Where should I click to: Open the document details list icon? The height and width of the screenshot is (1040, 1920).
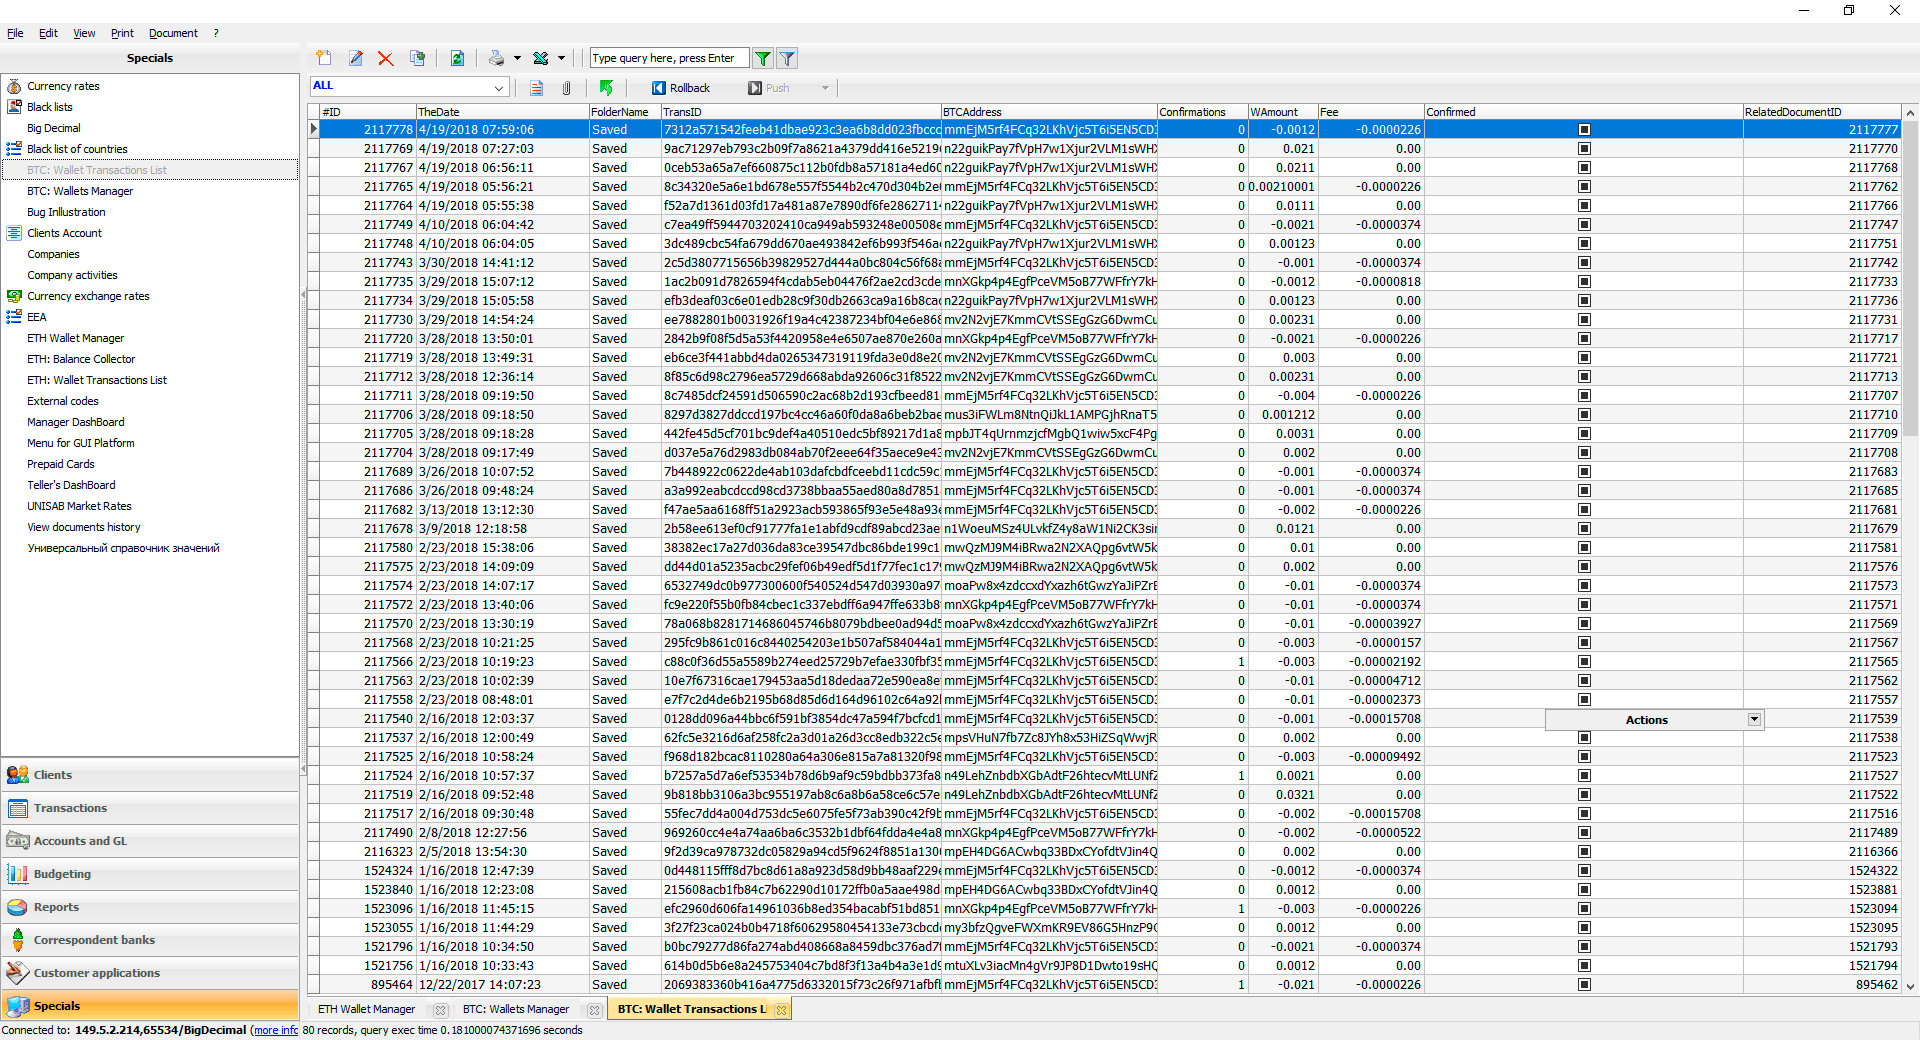pyautogui.click(x=537, y=88)
